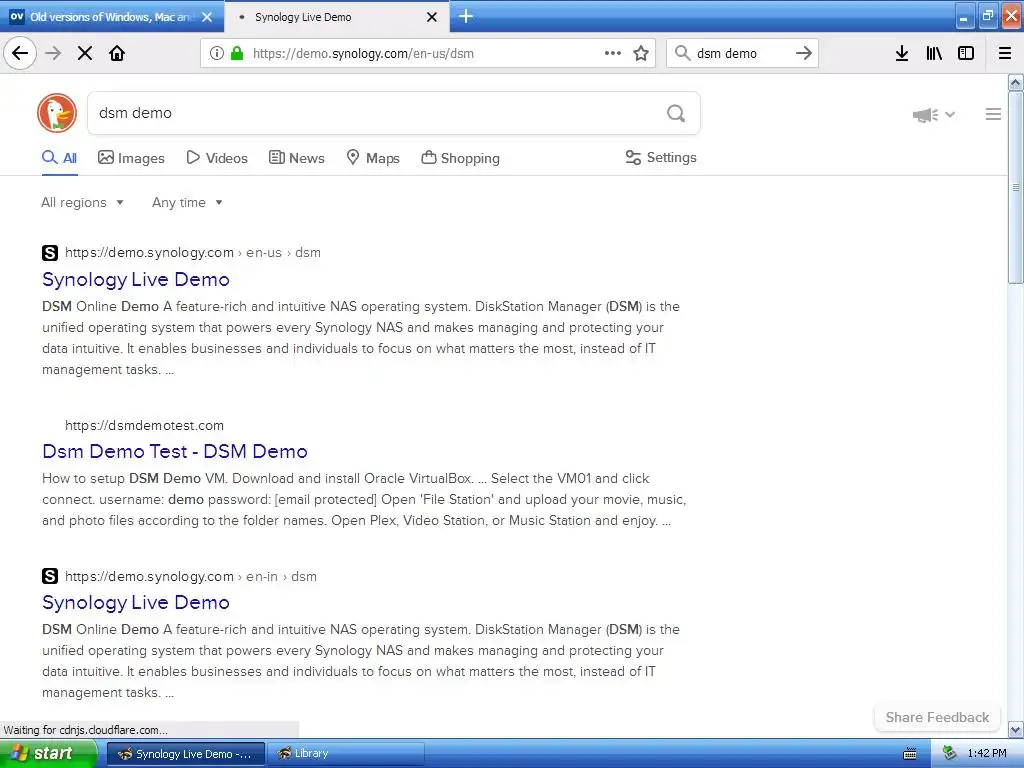Open the megaphone announcements dropdown
The width and height of the screenshot is (1024, 768).
[x=933, y=115]
